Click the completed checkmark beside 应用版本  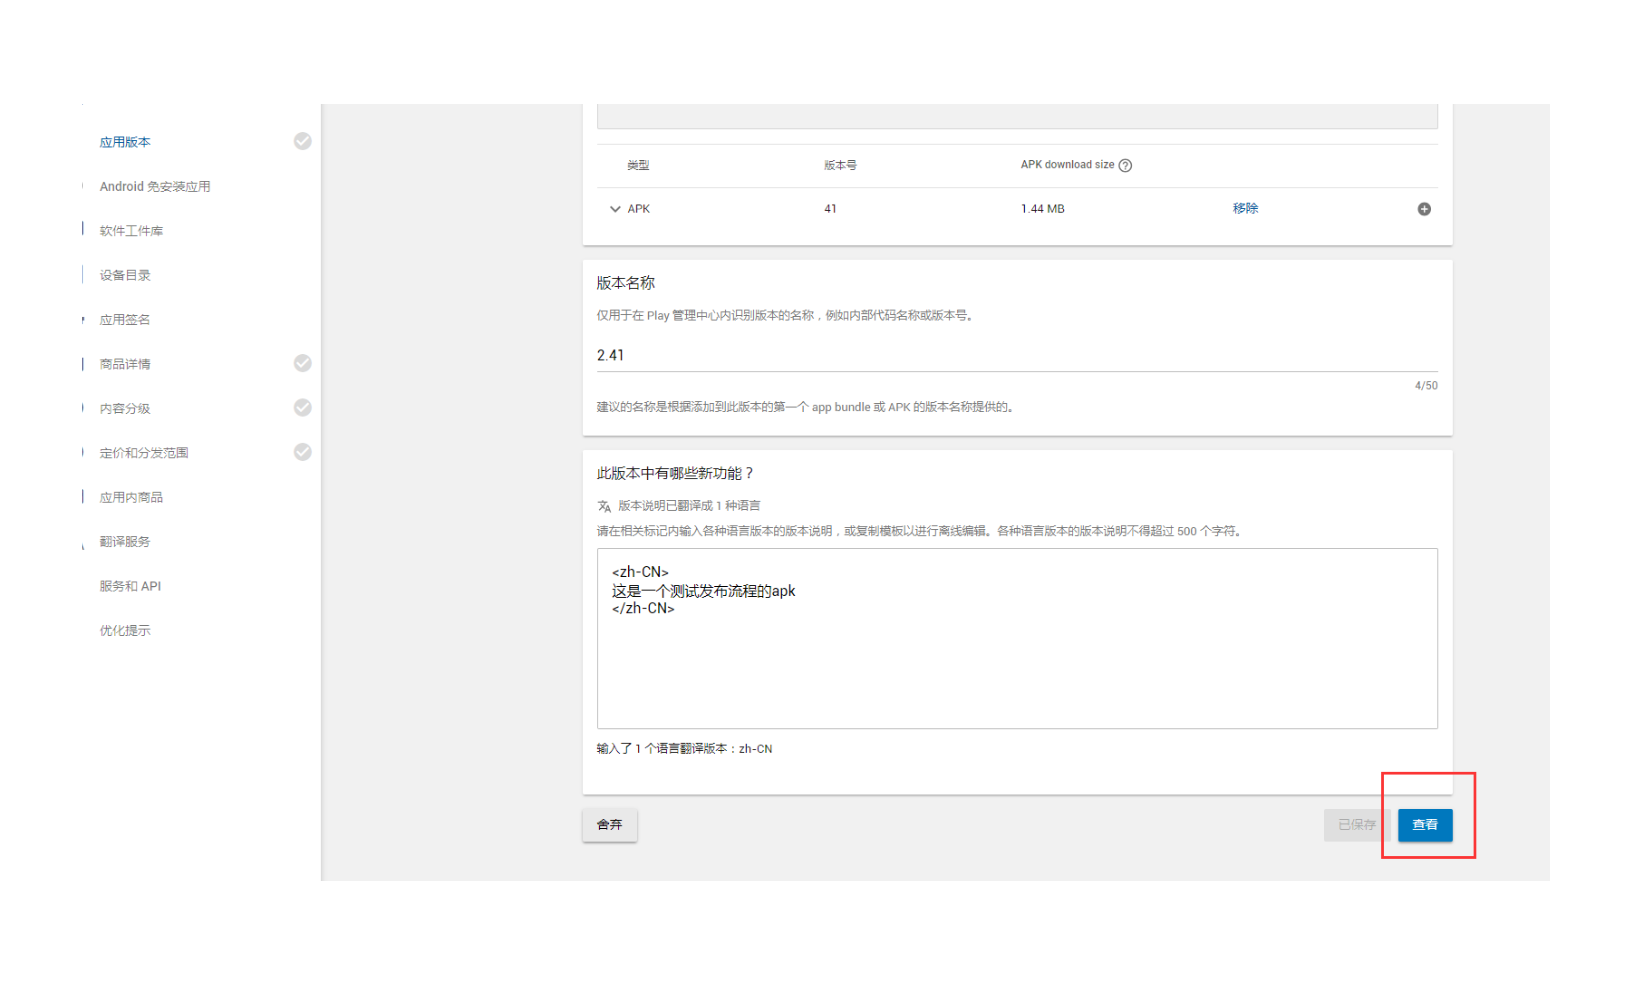[303, 141]
